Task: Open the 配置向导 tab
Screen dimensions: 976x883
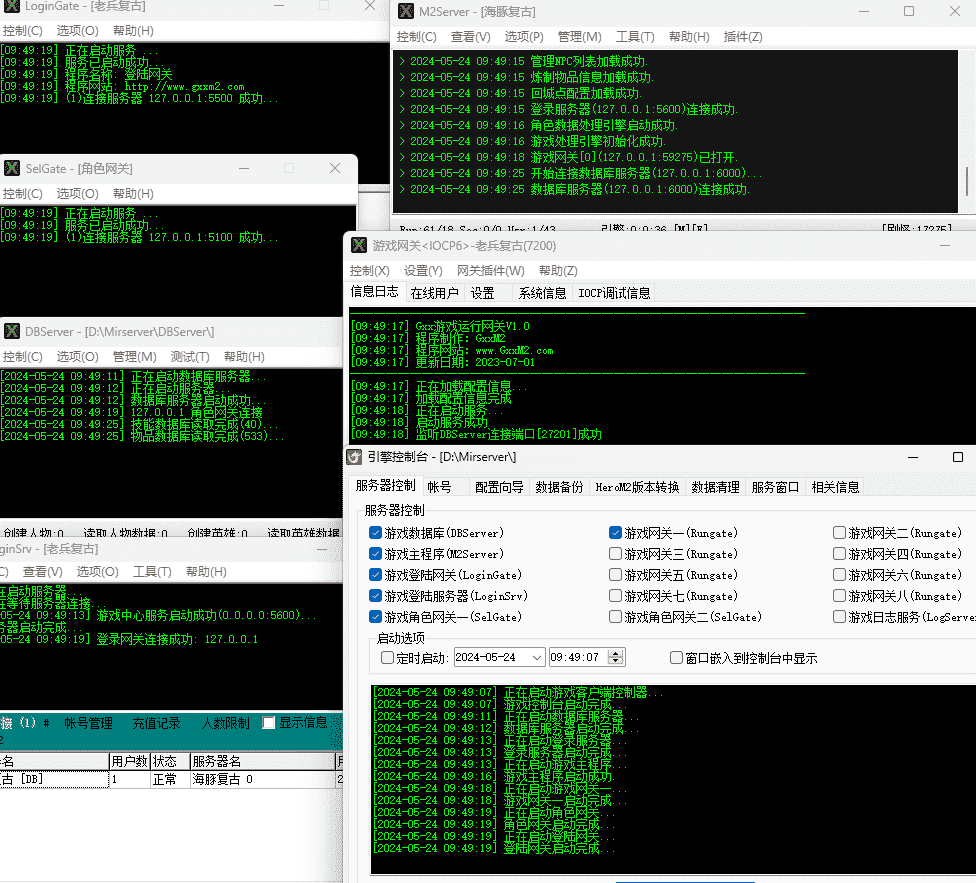Action: (x=499, y=487)
